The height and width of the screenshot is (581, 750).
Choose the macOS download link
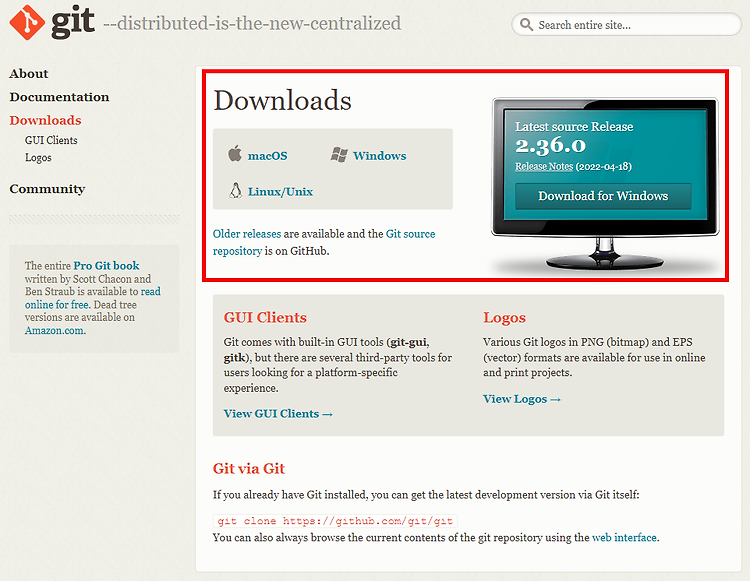[267, 156]
